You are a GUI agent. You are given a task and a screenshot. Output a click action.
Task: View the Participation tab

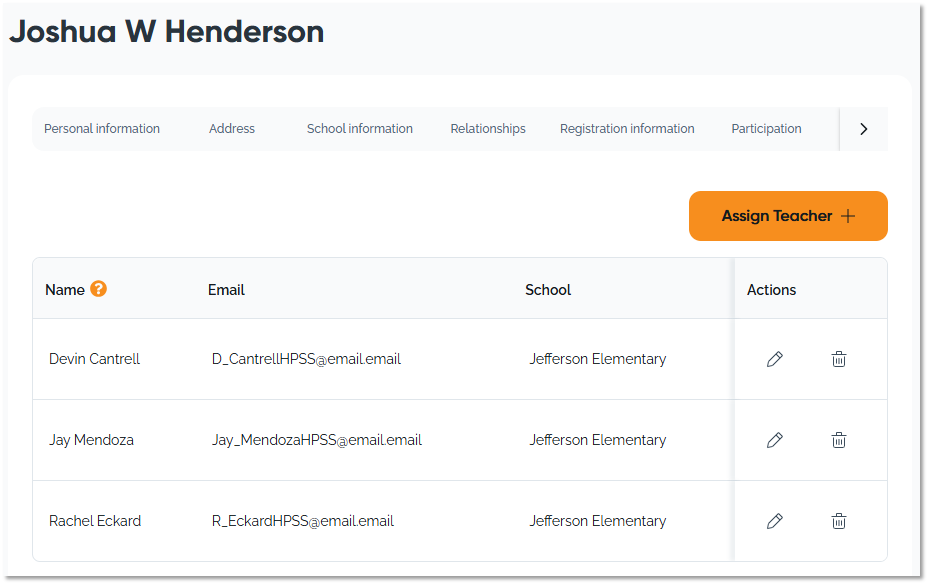[766, 129]
